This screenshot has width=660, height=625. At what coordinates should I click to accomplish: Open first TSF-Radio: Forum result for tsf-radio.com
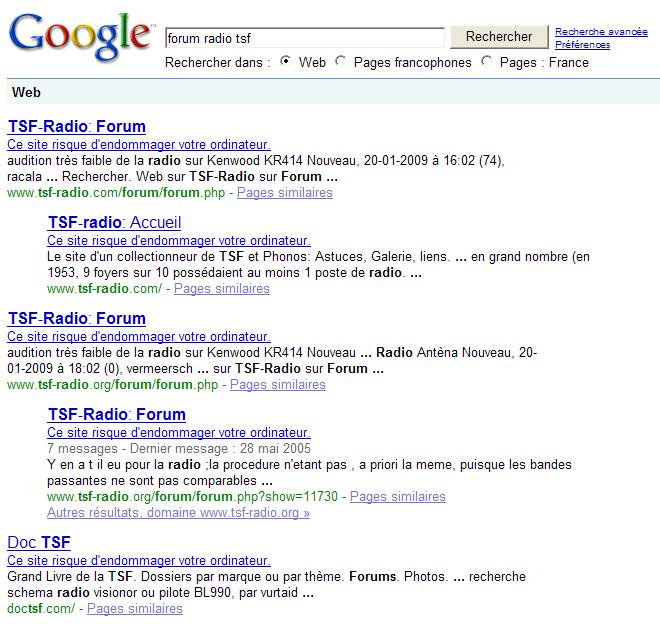77,127
